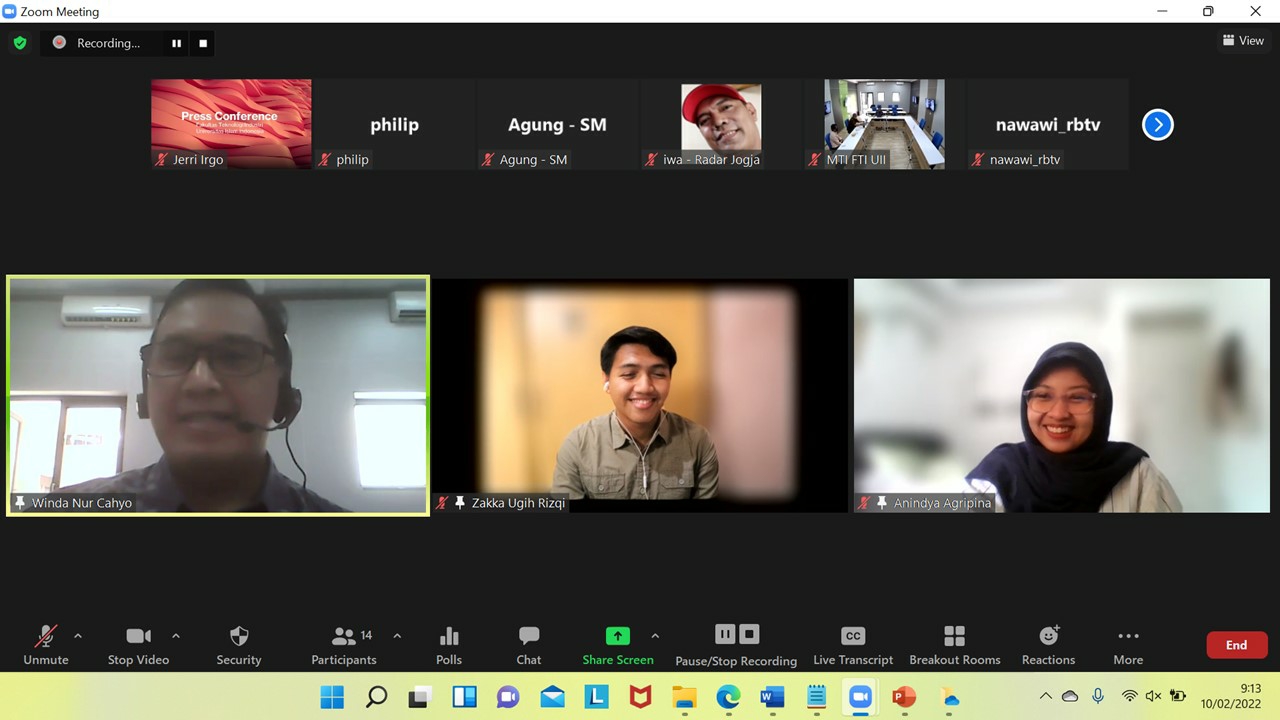Open the Polls panel
The width and height of the screenshot is (1280, 720).
pyautogui.click(x=449, y=644)
